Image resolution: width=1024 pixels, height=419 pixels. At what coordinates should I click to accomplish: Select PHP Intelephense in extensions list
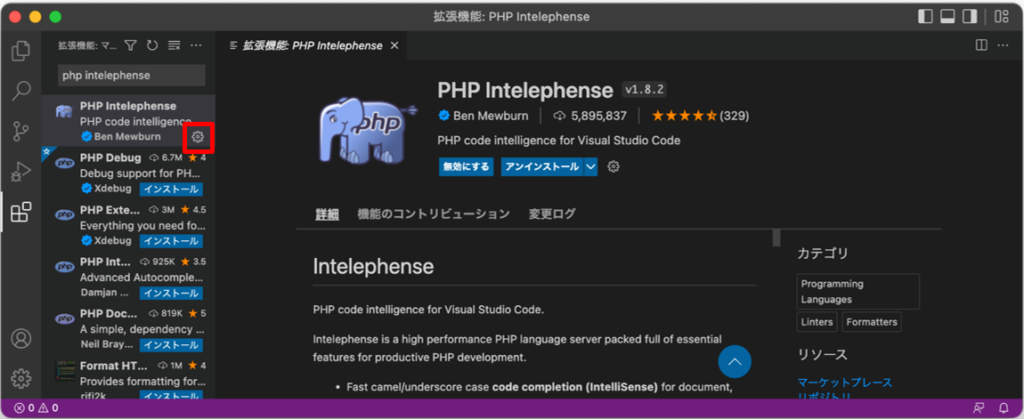coord(128,121)
